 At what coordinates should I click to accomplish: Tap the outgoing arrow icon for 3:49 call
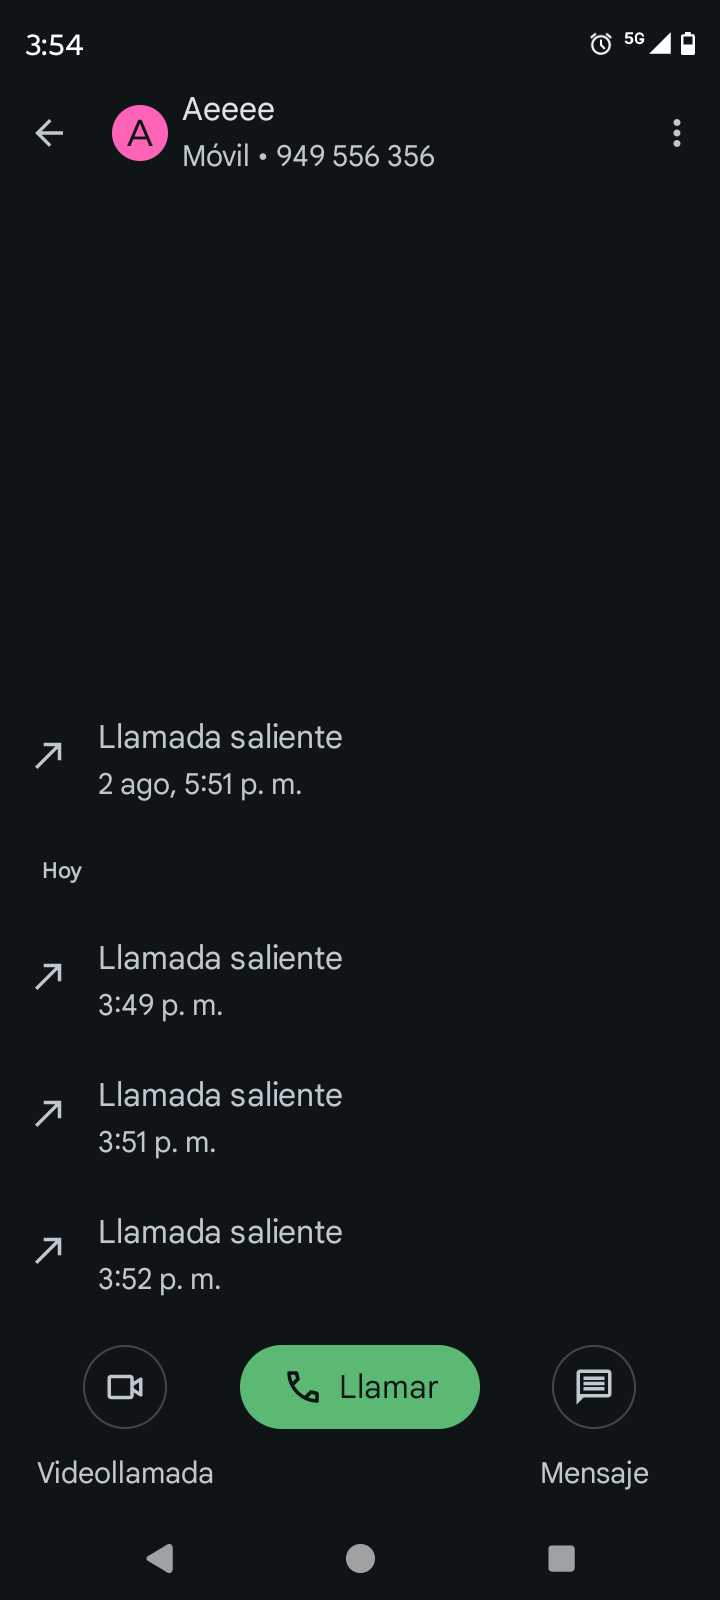coord(49,976)
